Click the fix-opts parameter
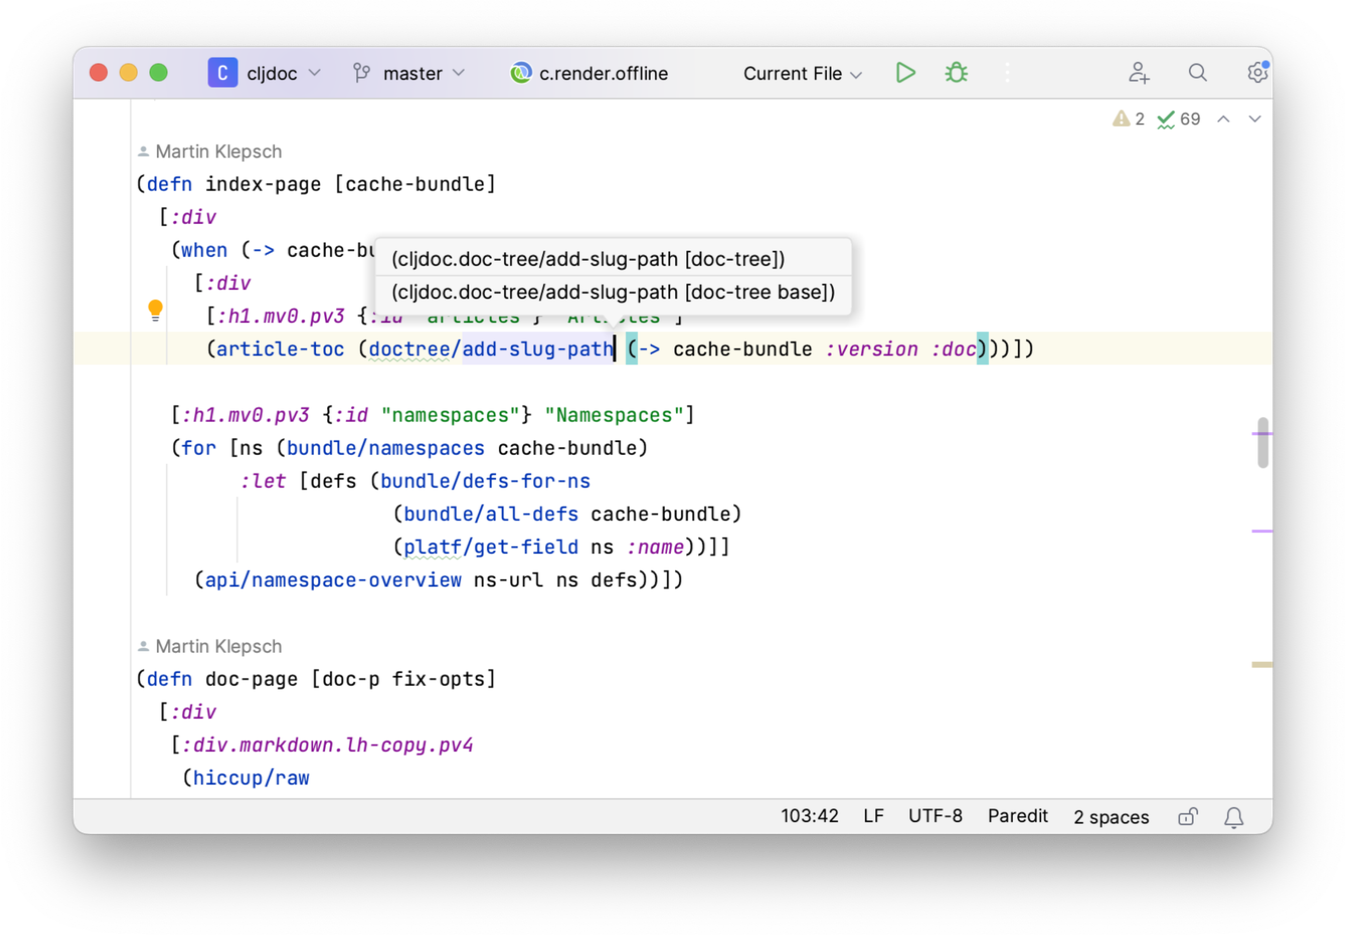This screenshot has width=1346, height=935. pyautogui.click(x=438, y=679)
